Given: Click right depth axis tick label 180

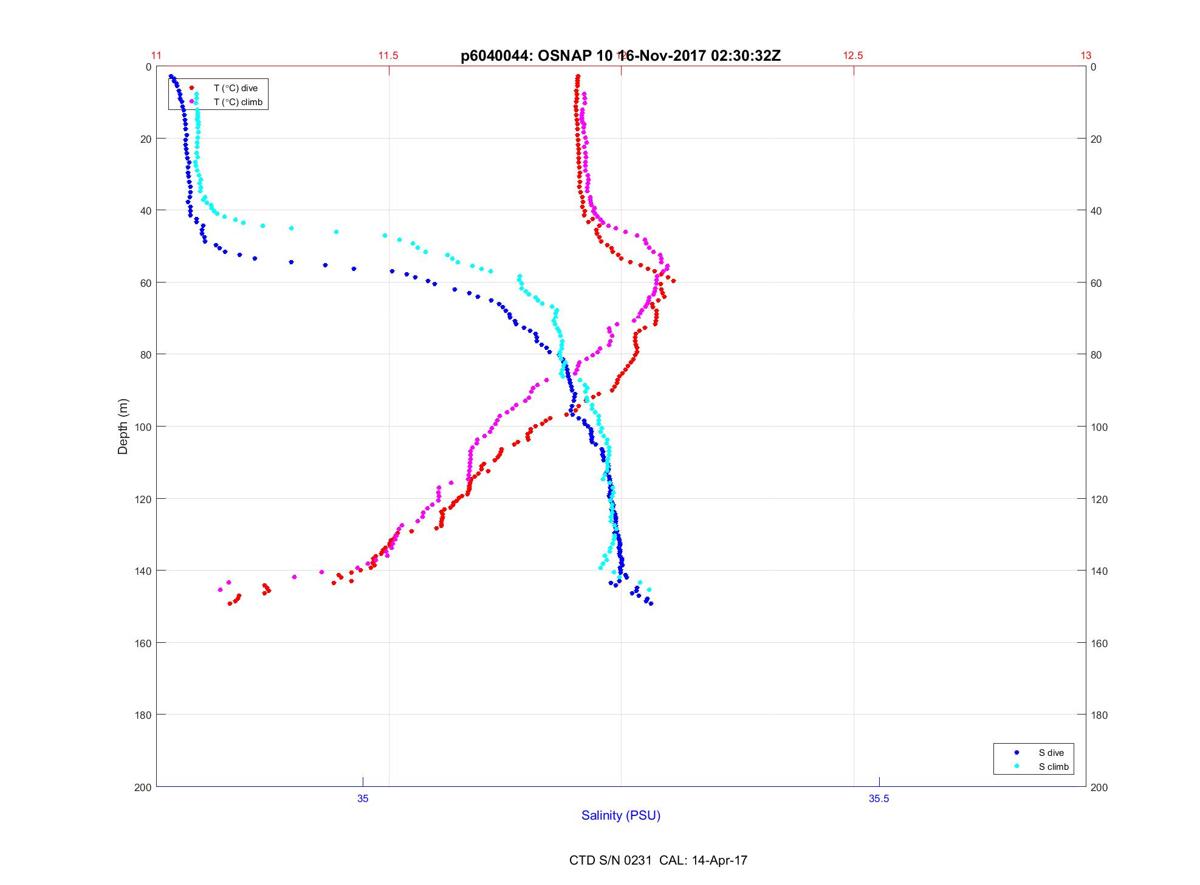Looking at the screenshot, I should (x=1100, y=715).
